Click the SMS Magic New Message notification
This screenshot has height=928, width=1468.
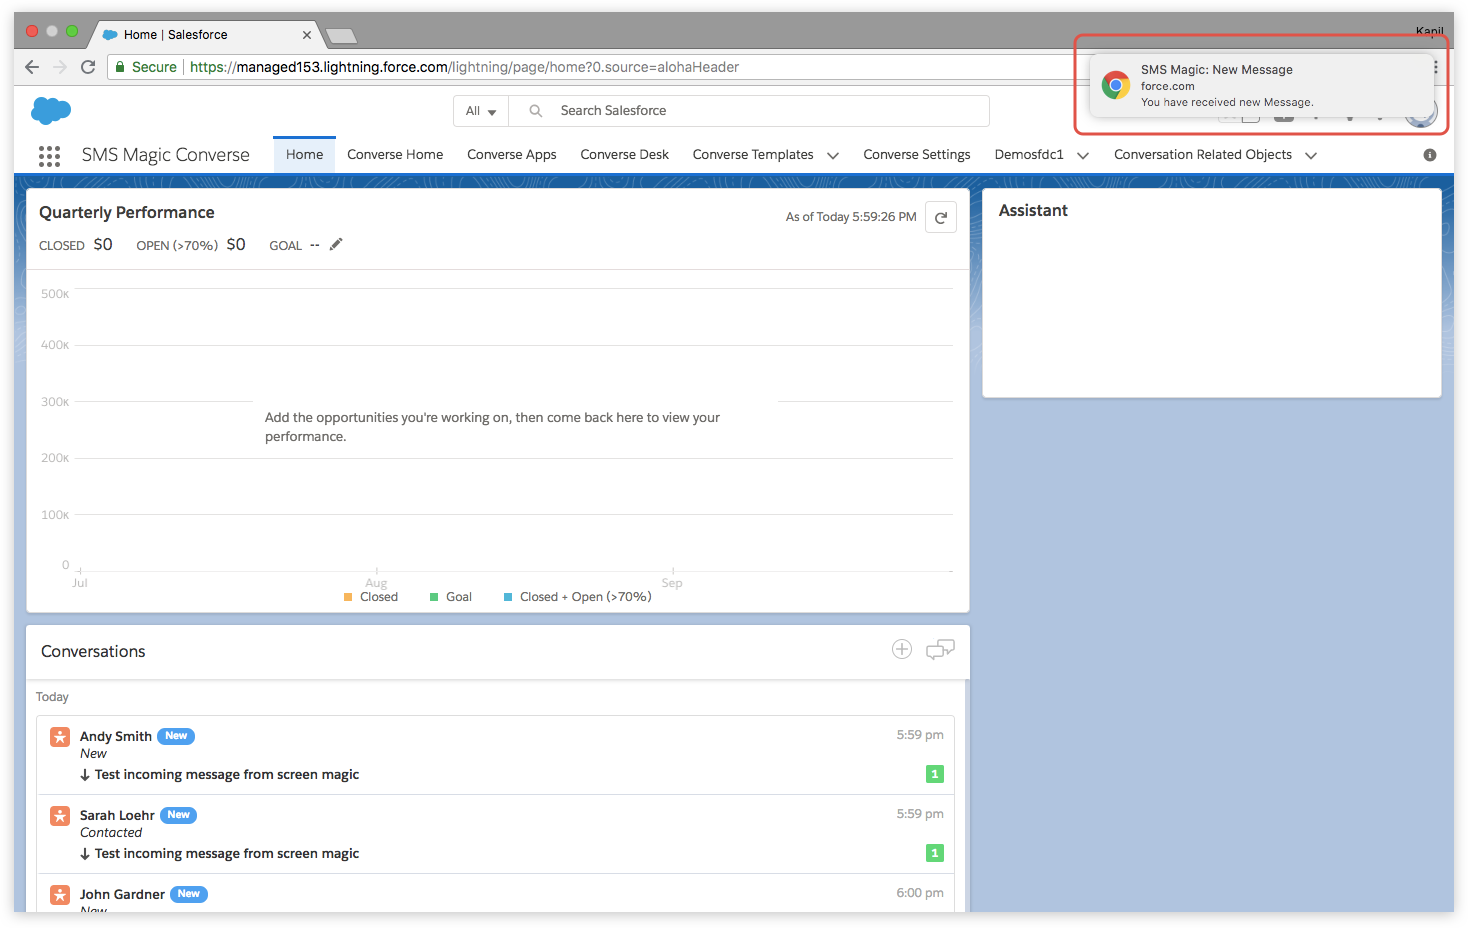point(1262,85)
